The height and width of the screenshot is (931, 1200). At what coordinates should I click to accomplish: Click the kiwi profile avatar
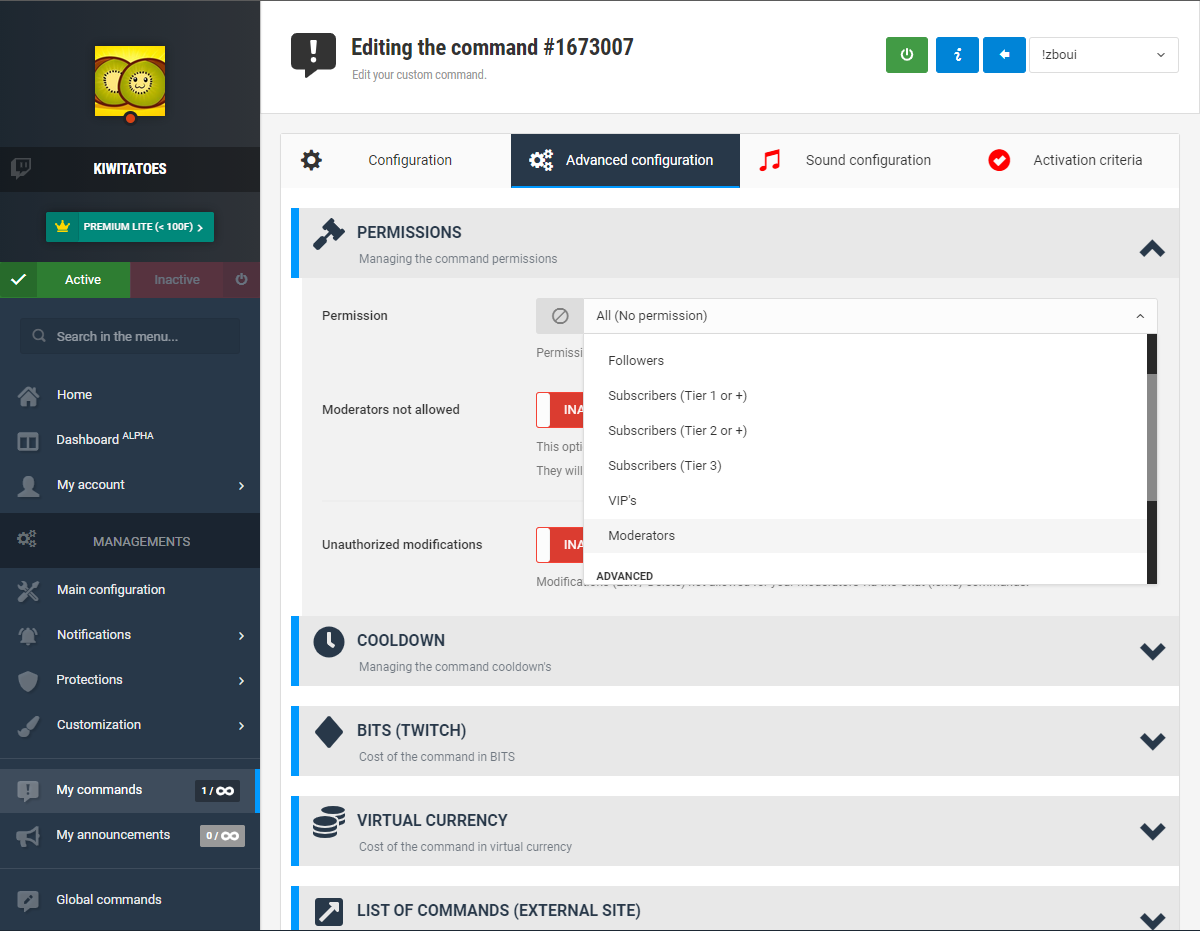[x=130, y=82]
